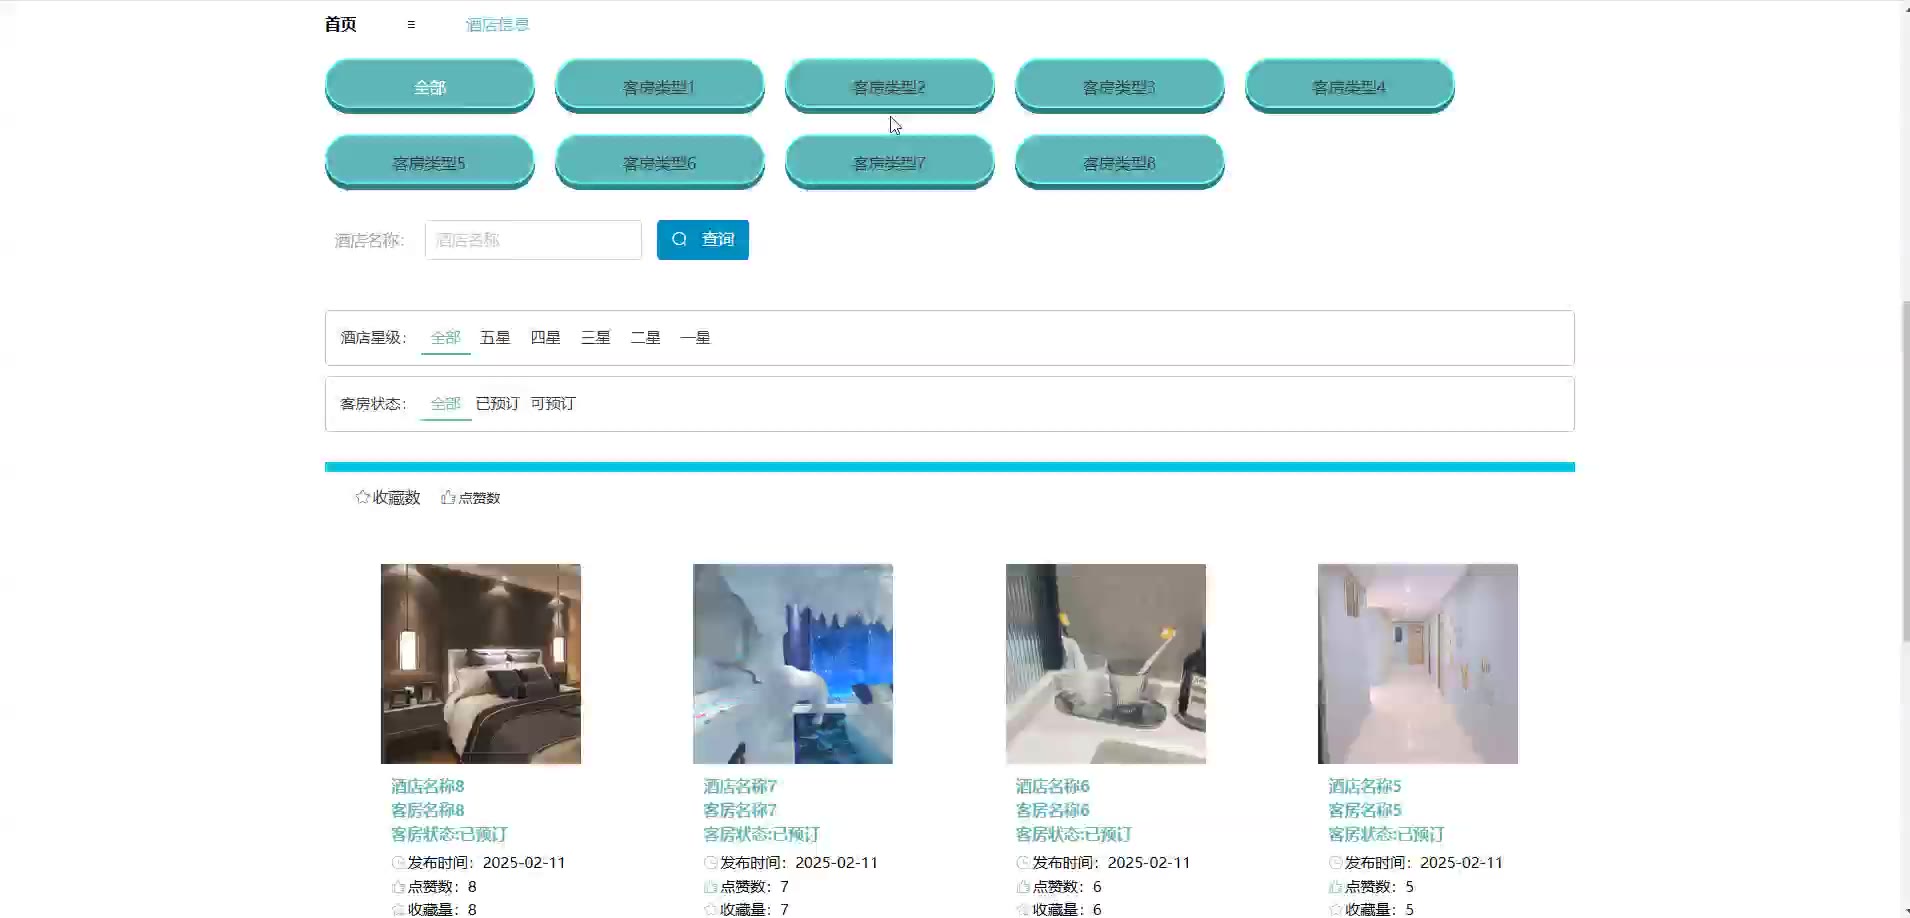The height and width of the screenshot is (918, 1910).
Task: Click the 客房名称5 text
Action: tap(1365, 810)
